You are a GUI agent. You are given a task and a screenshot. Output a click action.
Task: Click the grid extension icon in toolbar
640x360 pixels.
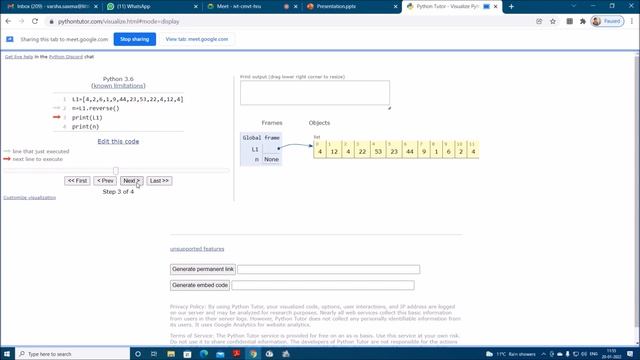[569, 21]
